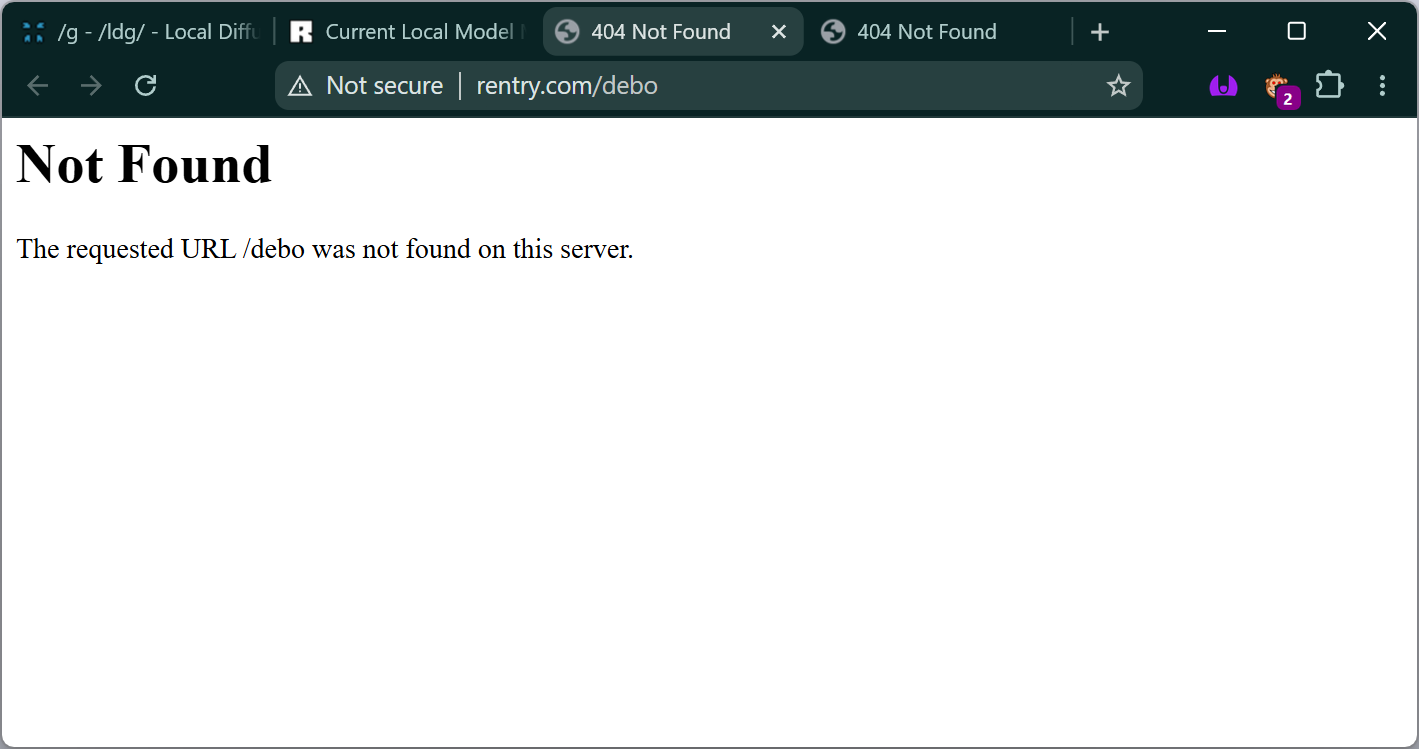
Task: Close the active 404 Not Found tab
Action: click(x=779, y=32)
